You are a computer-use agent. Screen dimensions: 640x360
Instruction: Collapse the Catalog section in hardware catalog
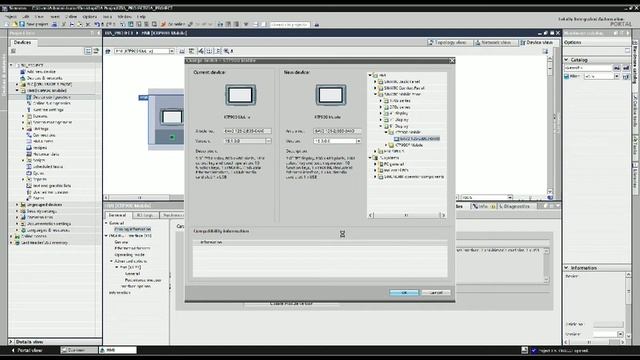click(567, 60)
